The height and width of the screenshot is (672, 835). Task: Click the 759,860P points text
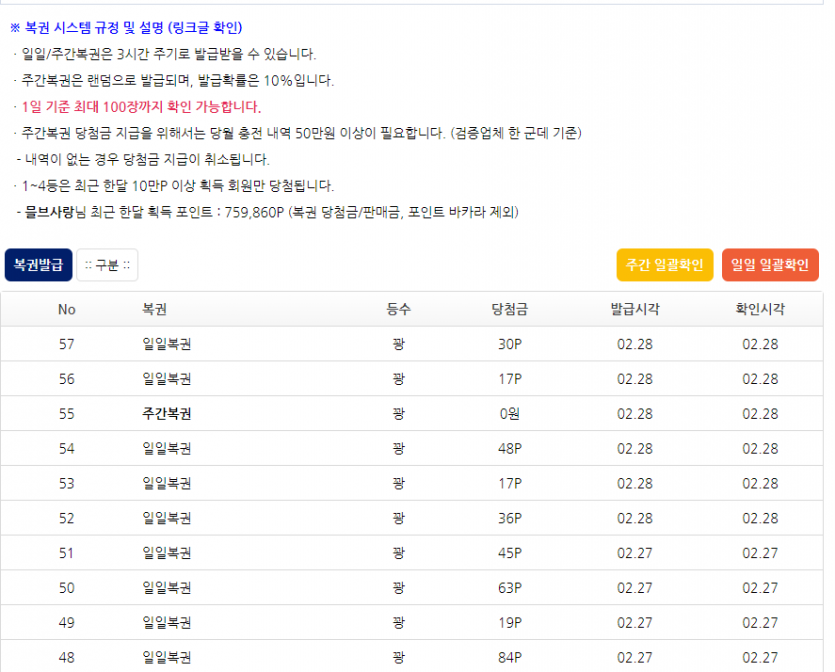coord(254,212)
